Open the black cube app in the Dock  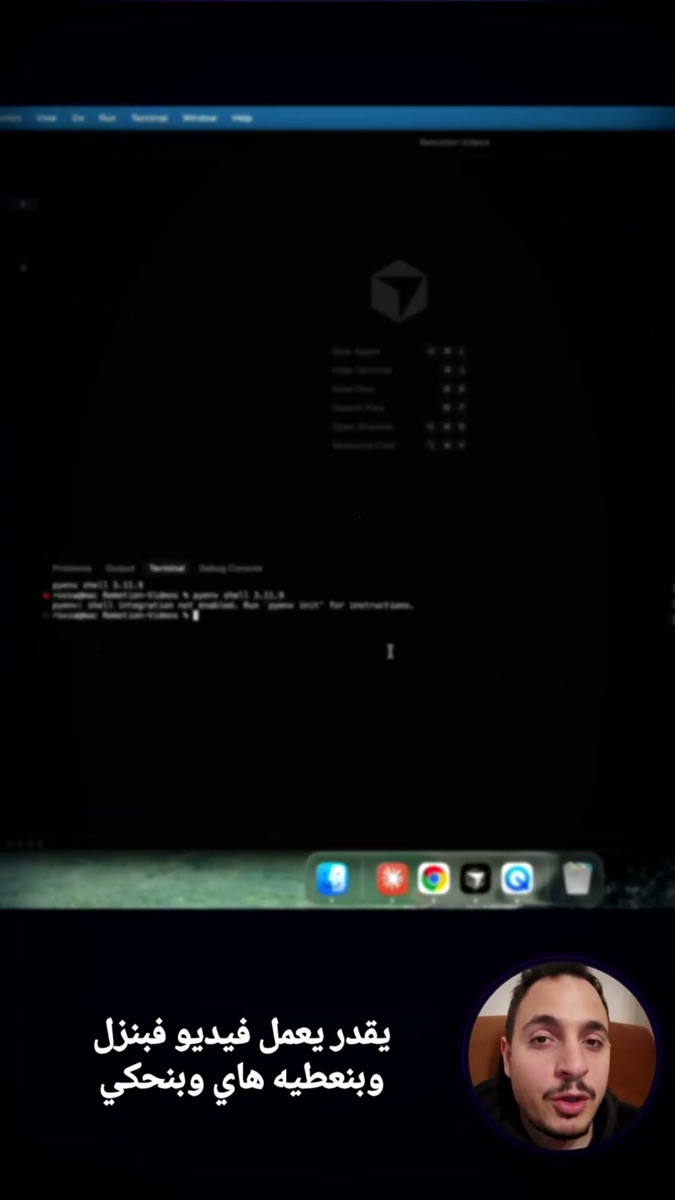[x=475, y=879]
